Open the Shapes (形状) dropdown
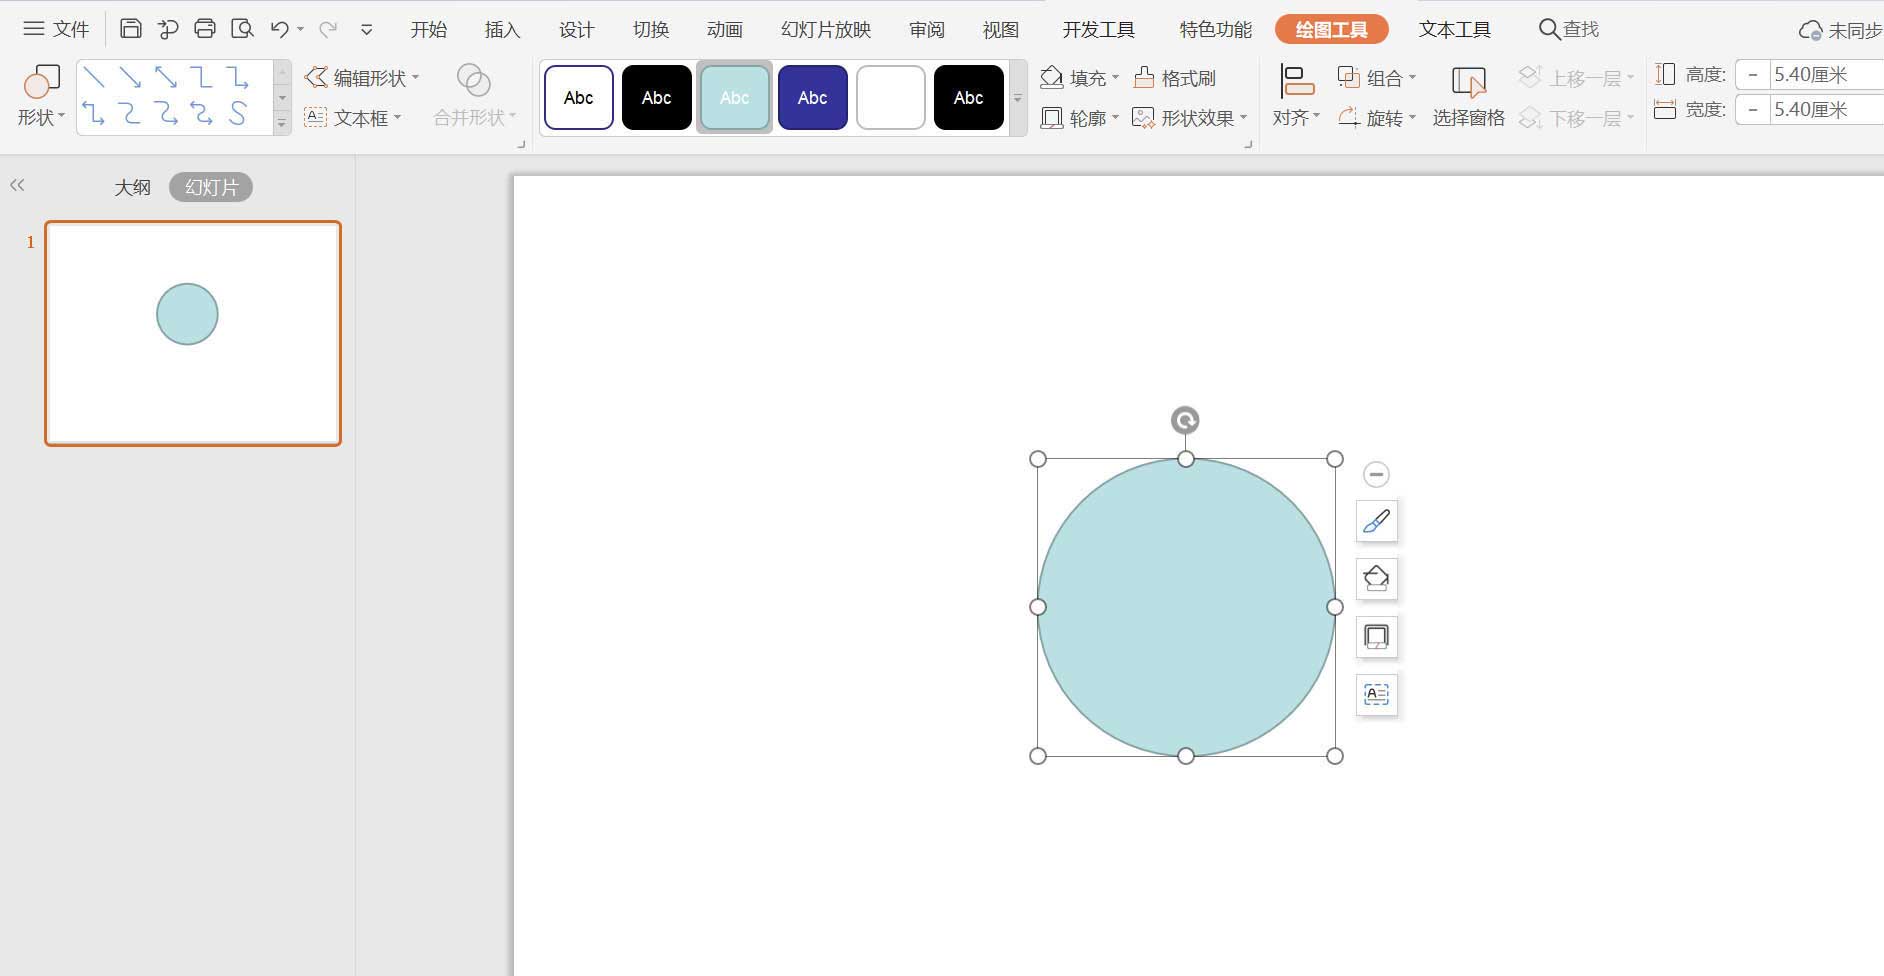This screenshot has height=976, width=1884. 40,117
